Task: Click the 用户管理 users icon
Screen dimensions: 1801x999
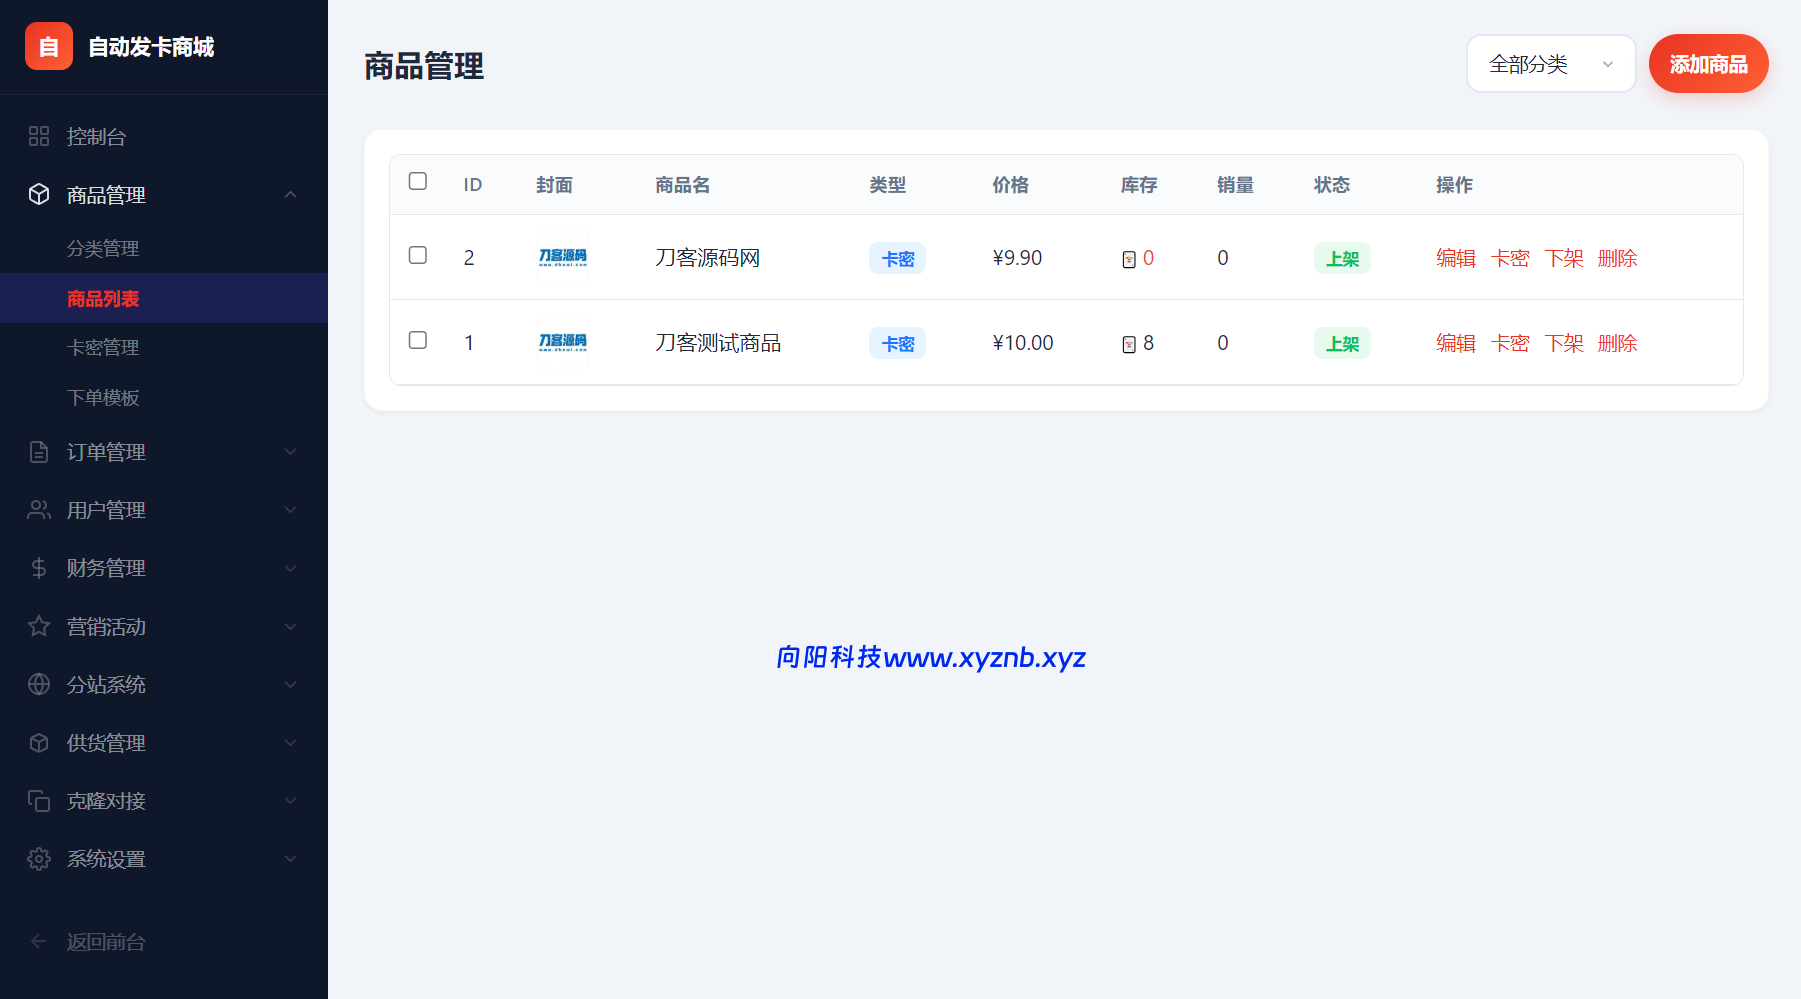Action: click(x=39, y=509)
